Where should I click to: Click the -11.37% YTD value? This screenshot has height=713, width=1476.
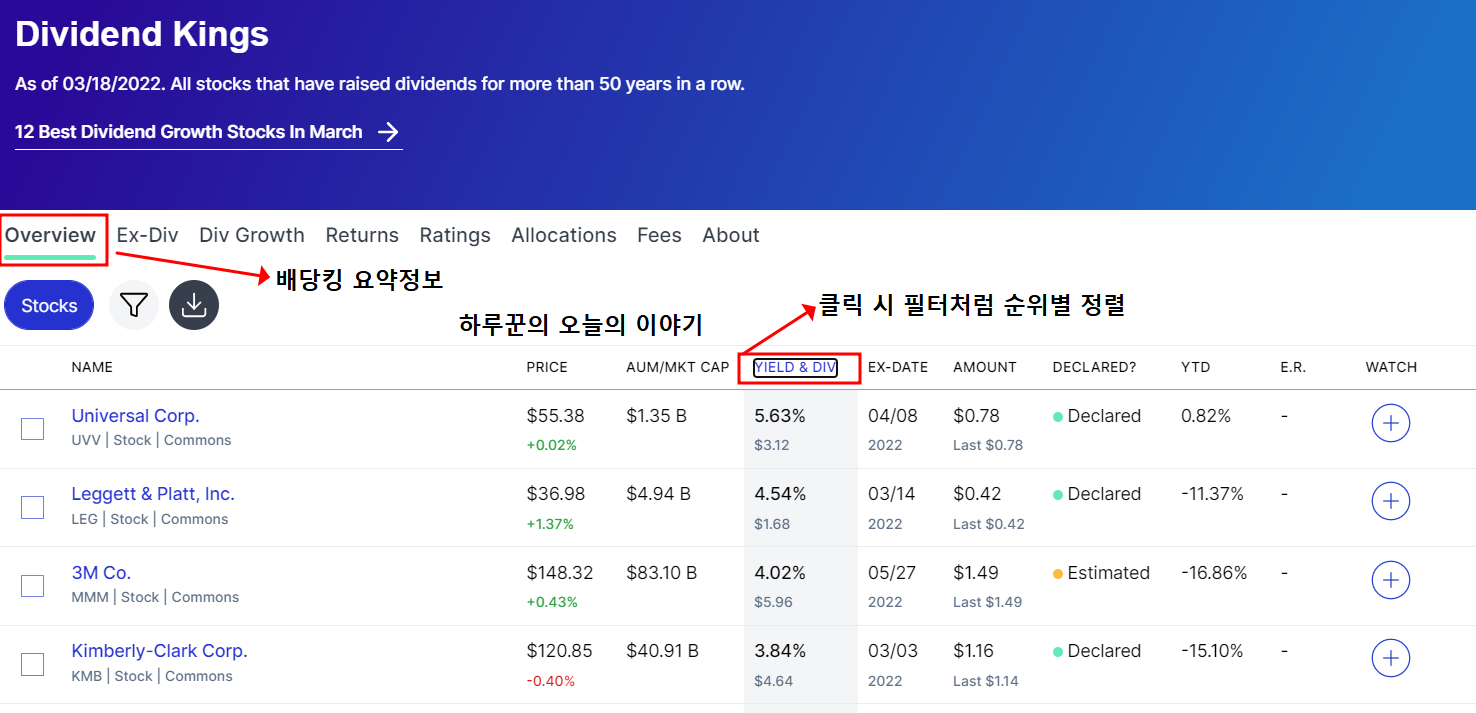1212,494
